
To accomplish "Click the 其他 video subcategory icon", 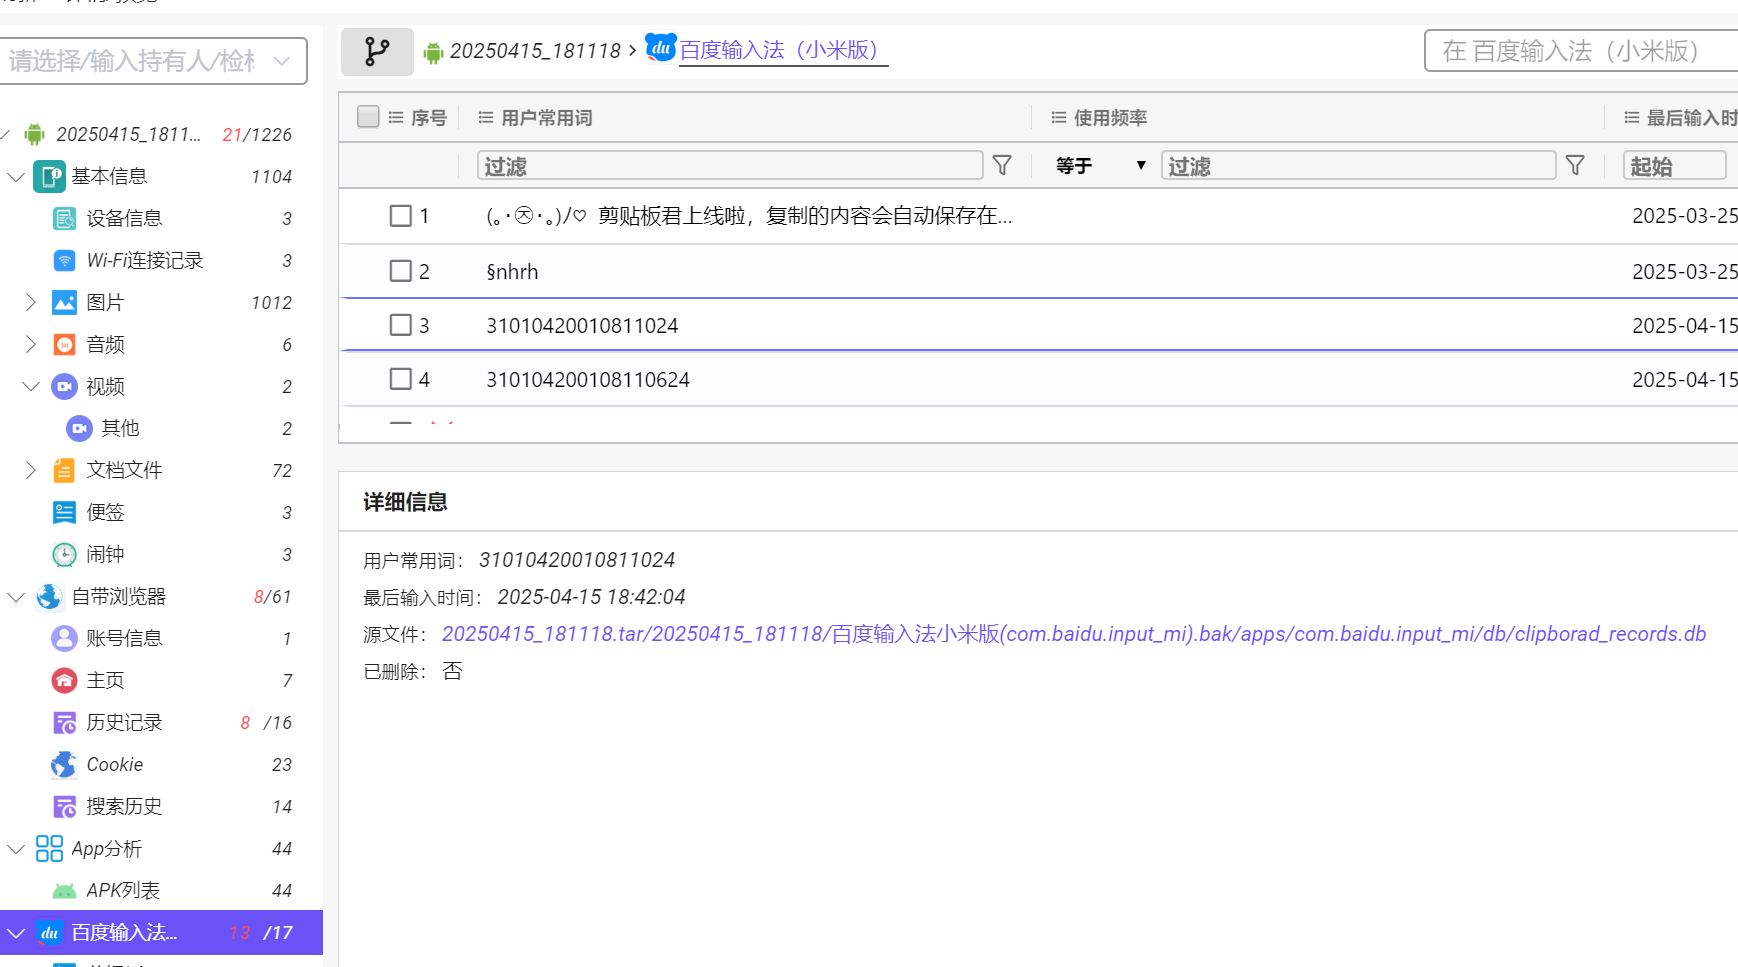I will 79,428.
